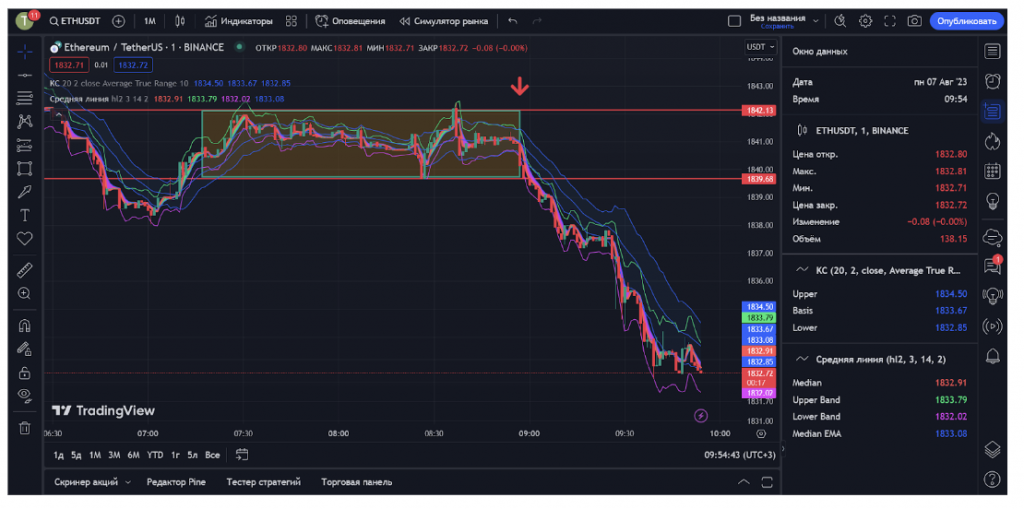1024x509 pixels.
Task: Open the pattern drawing tools
Action: point(25,121)
